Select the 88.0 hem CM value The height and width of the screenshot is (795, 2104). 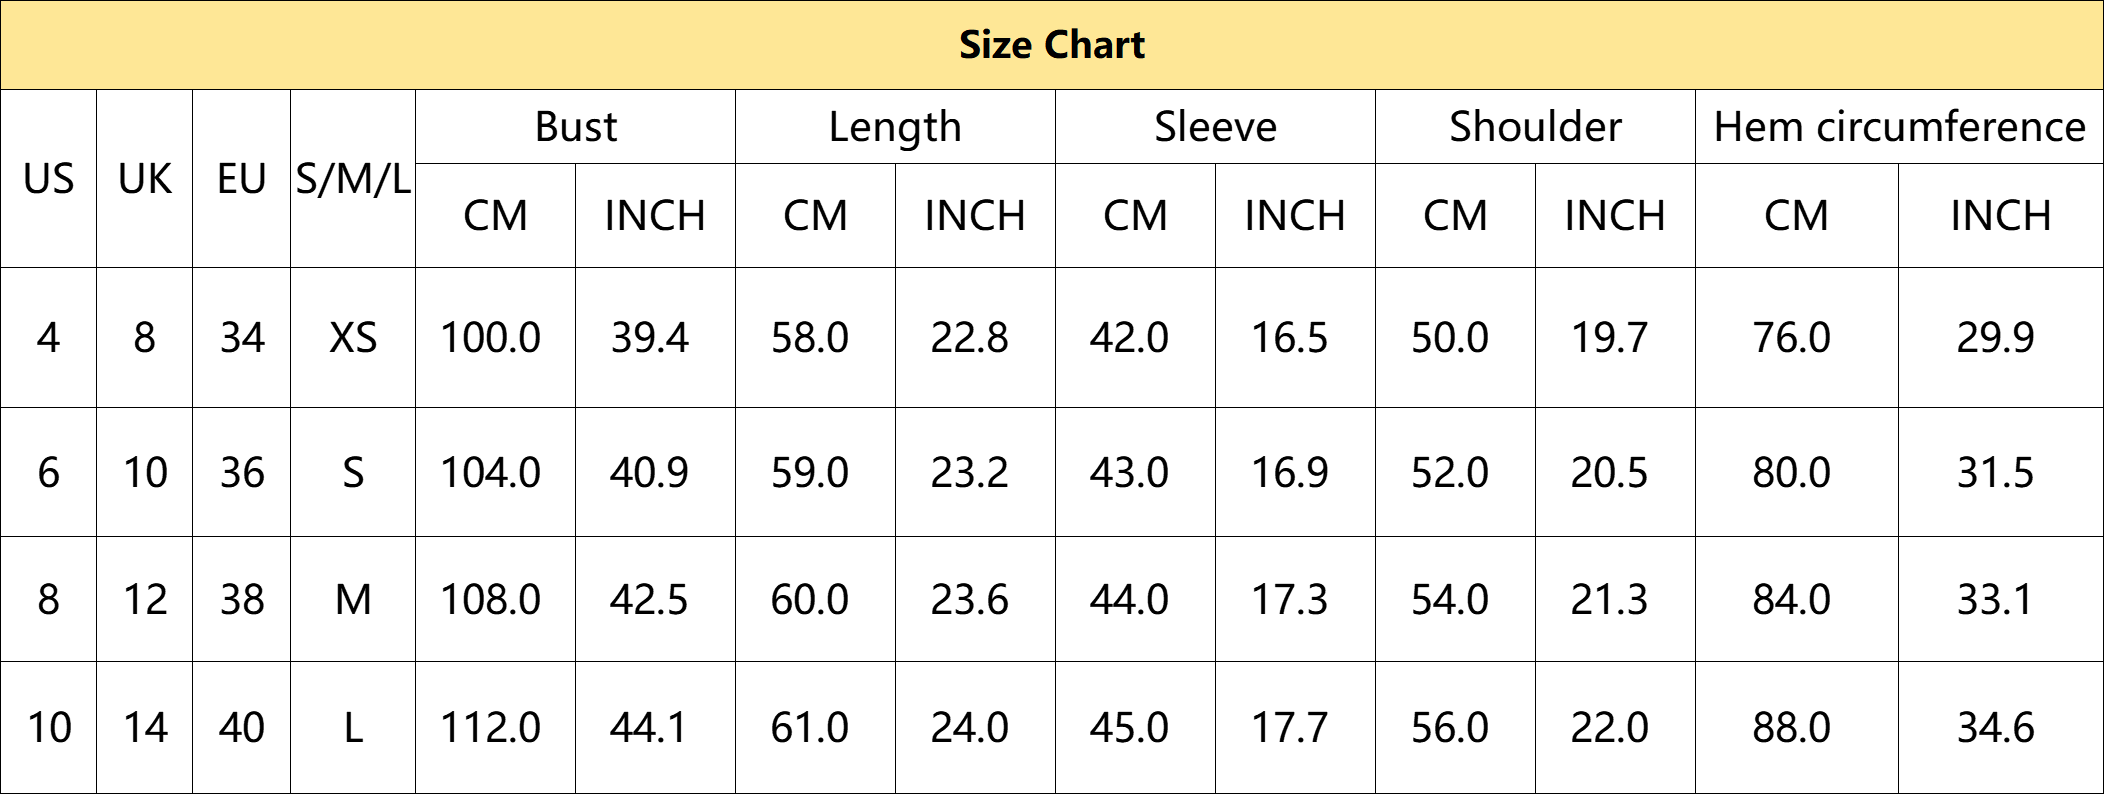(1791, 728)
